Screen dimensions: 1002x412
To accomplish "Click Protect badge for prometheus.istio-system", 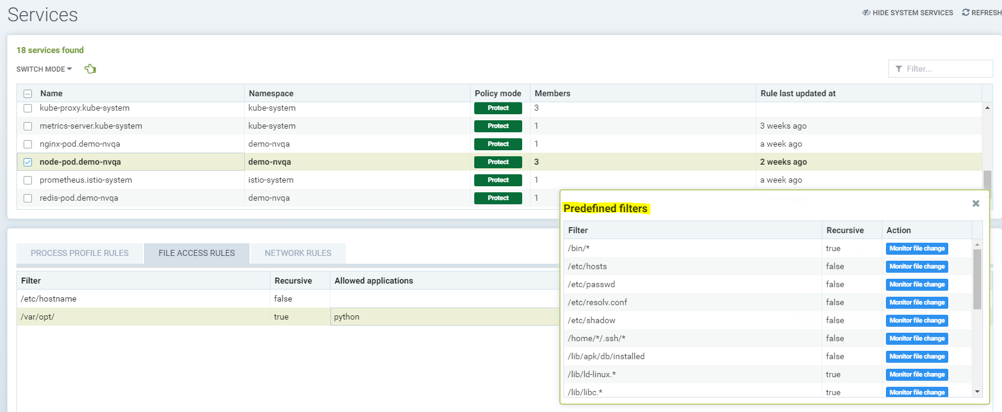I will coord(497,180).
